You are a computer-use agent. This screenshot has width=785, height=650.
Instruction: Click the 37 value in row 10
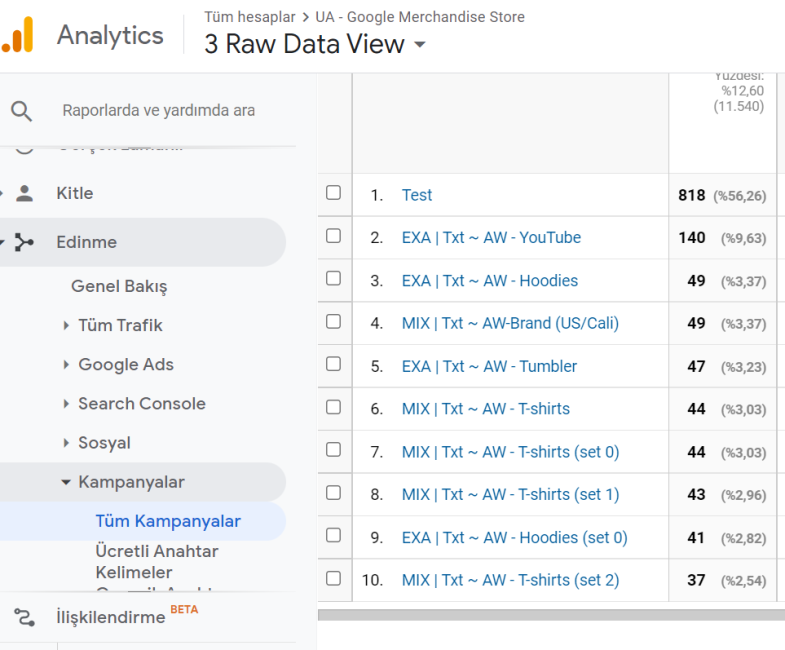pyautogui.click(x=696, y=580)
